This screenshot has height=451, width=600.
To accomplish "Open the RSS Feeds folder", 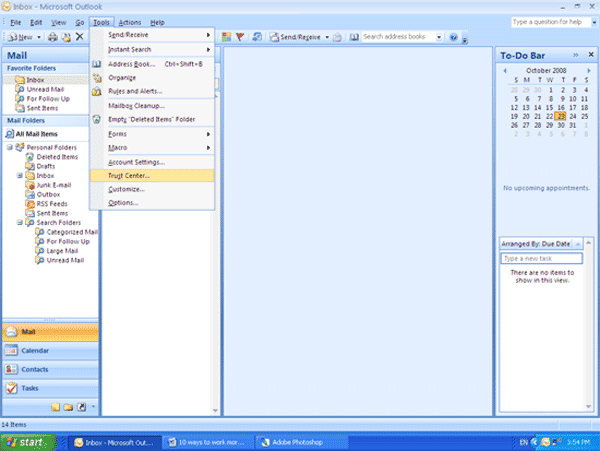I will [51, 204].
